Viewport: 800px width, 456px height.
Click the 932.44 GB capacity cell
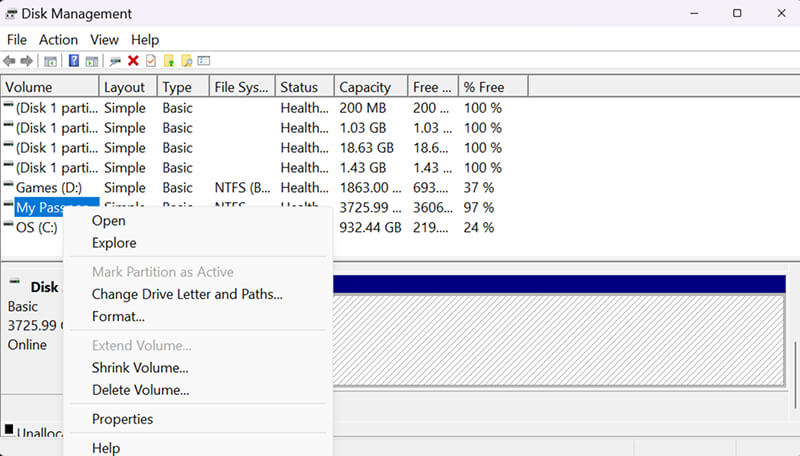[x=370, y=227]
